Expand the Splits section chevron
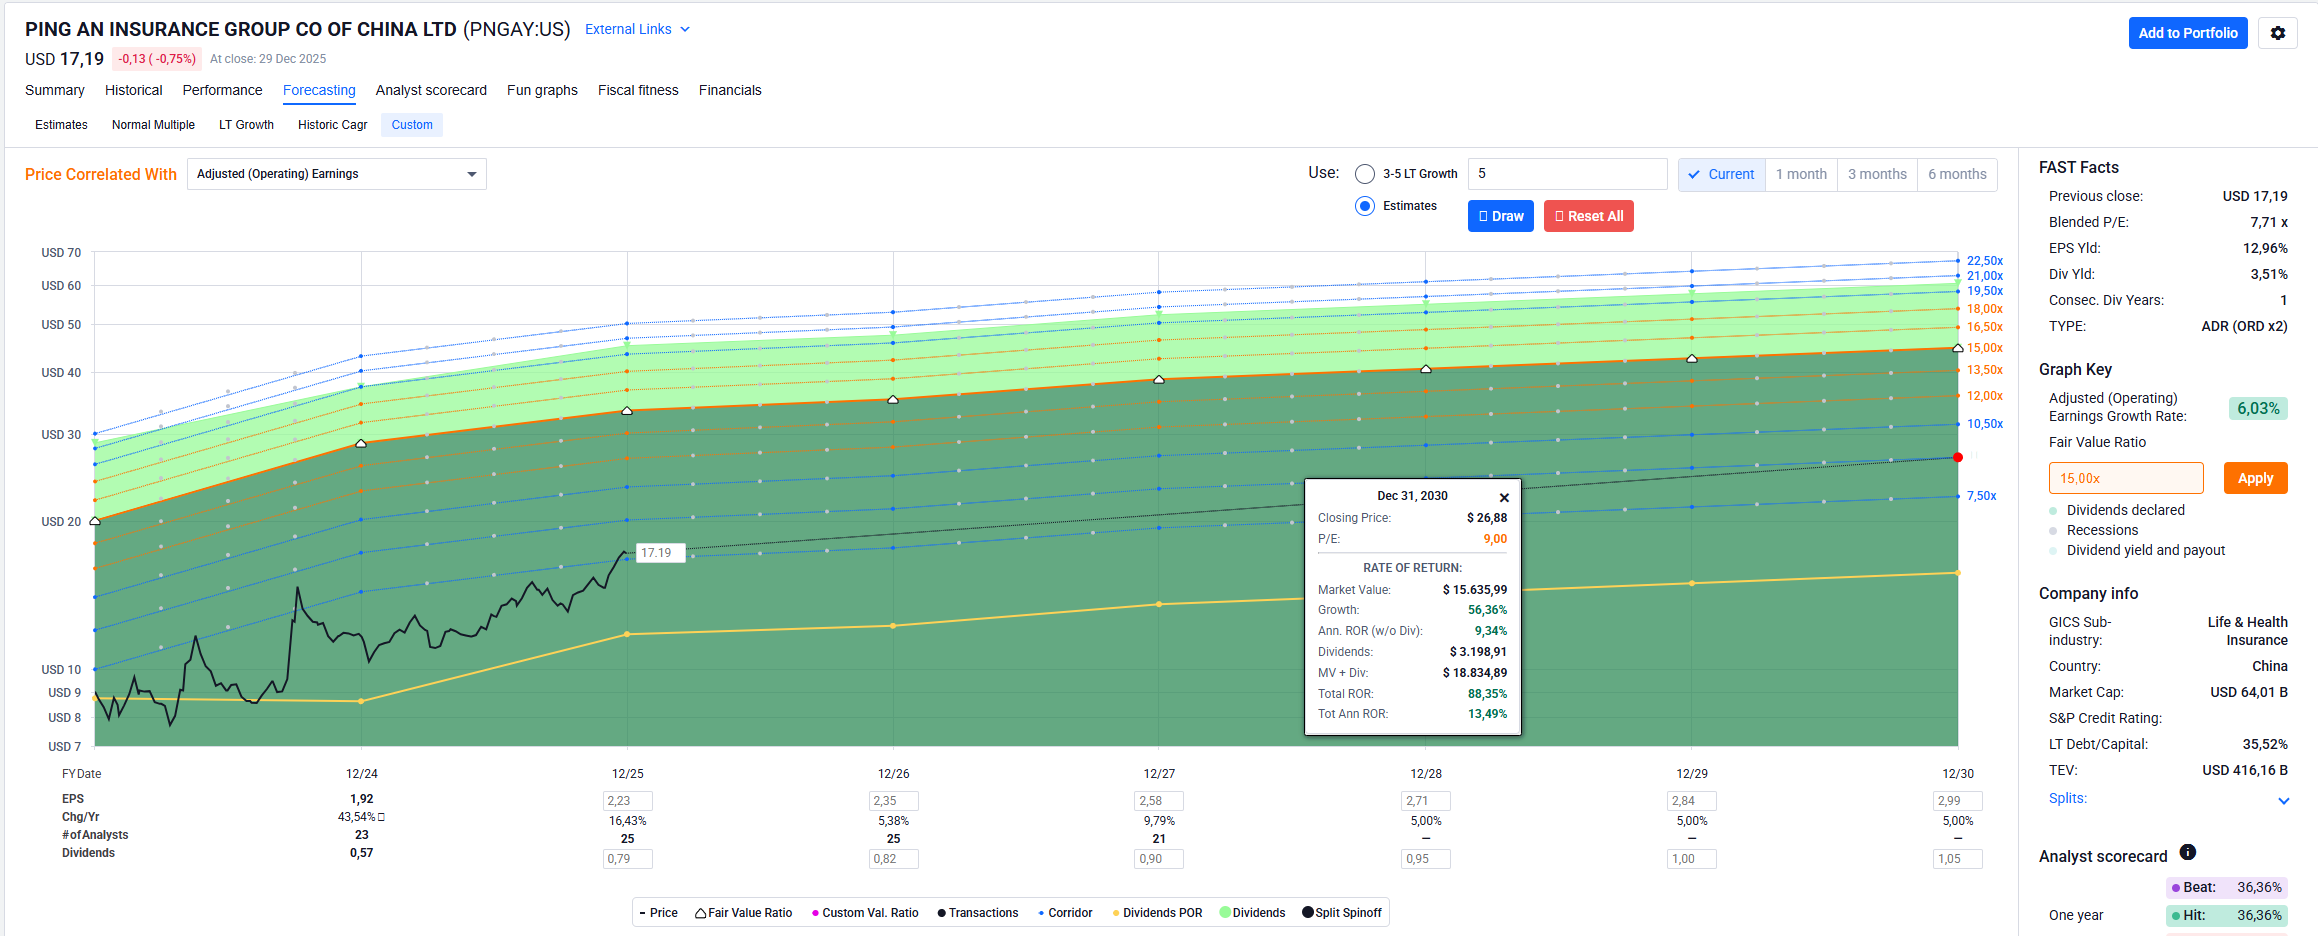Screen dimensions: 2318x936 [x=2283, y=800]
